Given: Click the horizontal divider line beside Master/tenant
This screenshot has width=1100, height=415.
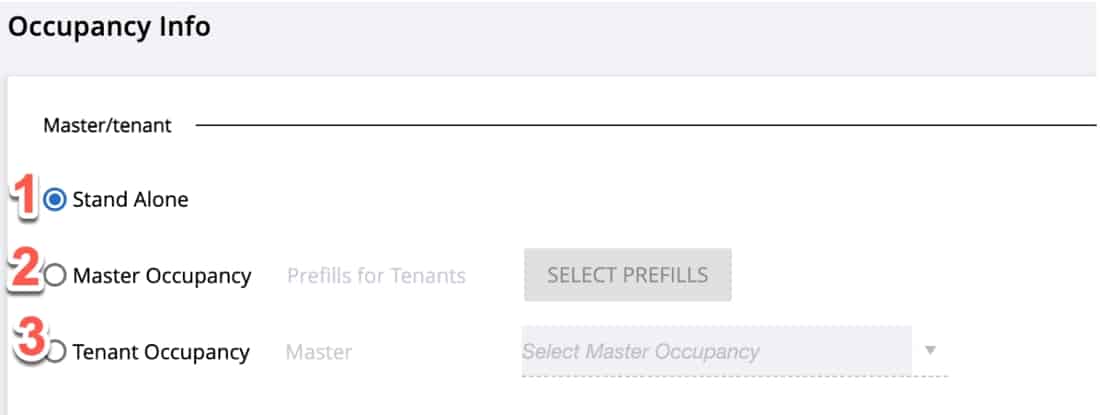Looking at the screenshot, I should pyautogui.click(x=640, y=126).
